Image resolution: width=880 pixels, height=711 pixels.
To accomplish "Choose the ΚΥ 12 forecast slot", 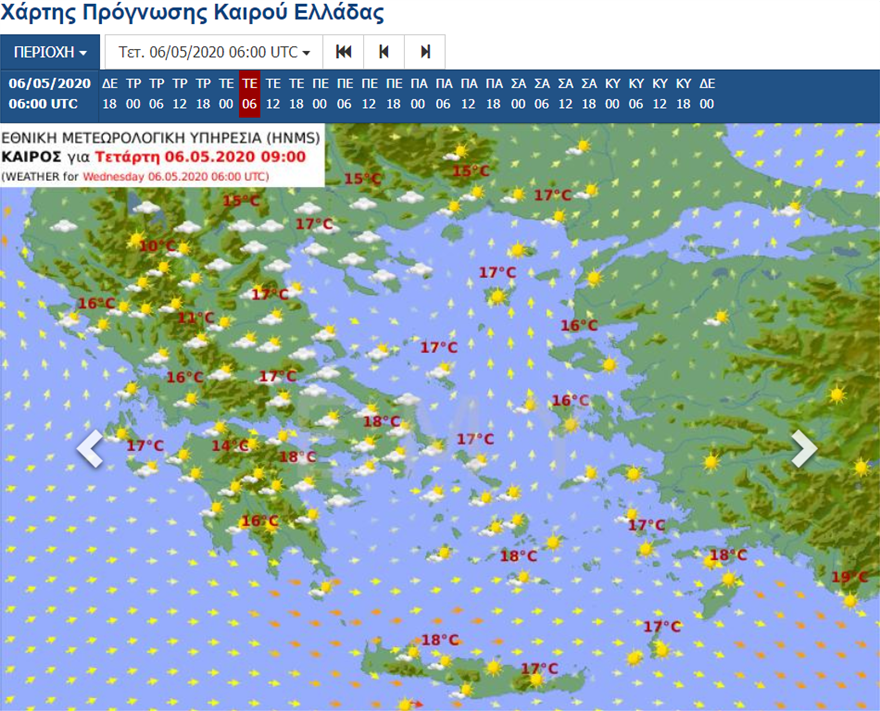I will [660, 93].
